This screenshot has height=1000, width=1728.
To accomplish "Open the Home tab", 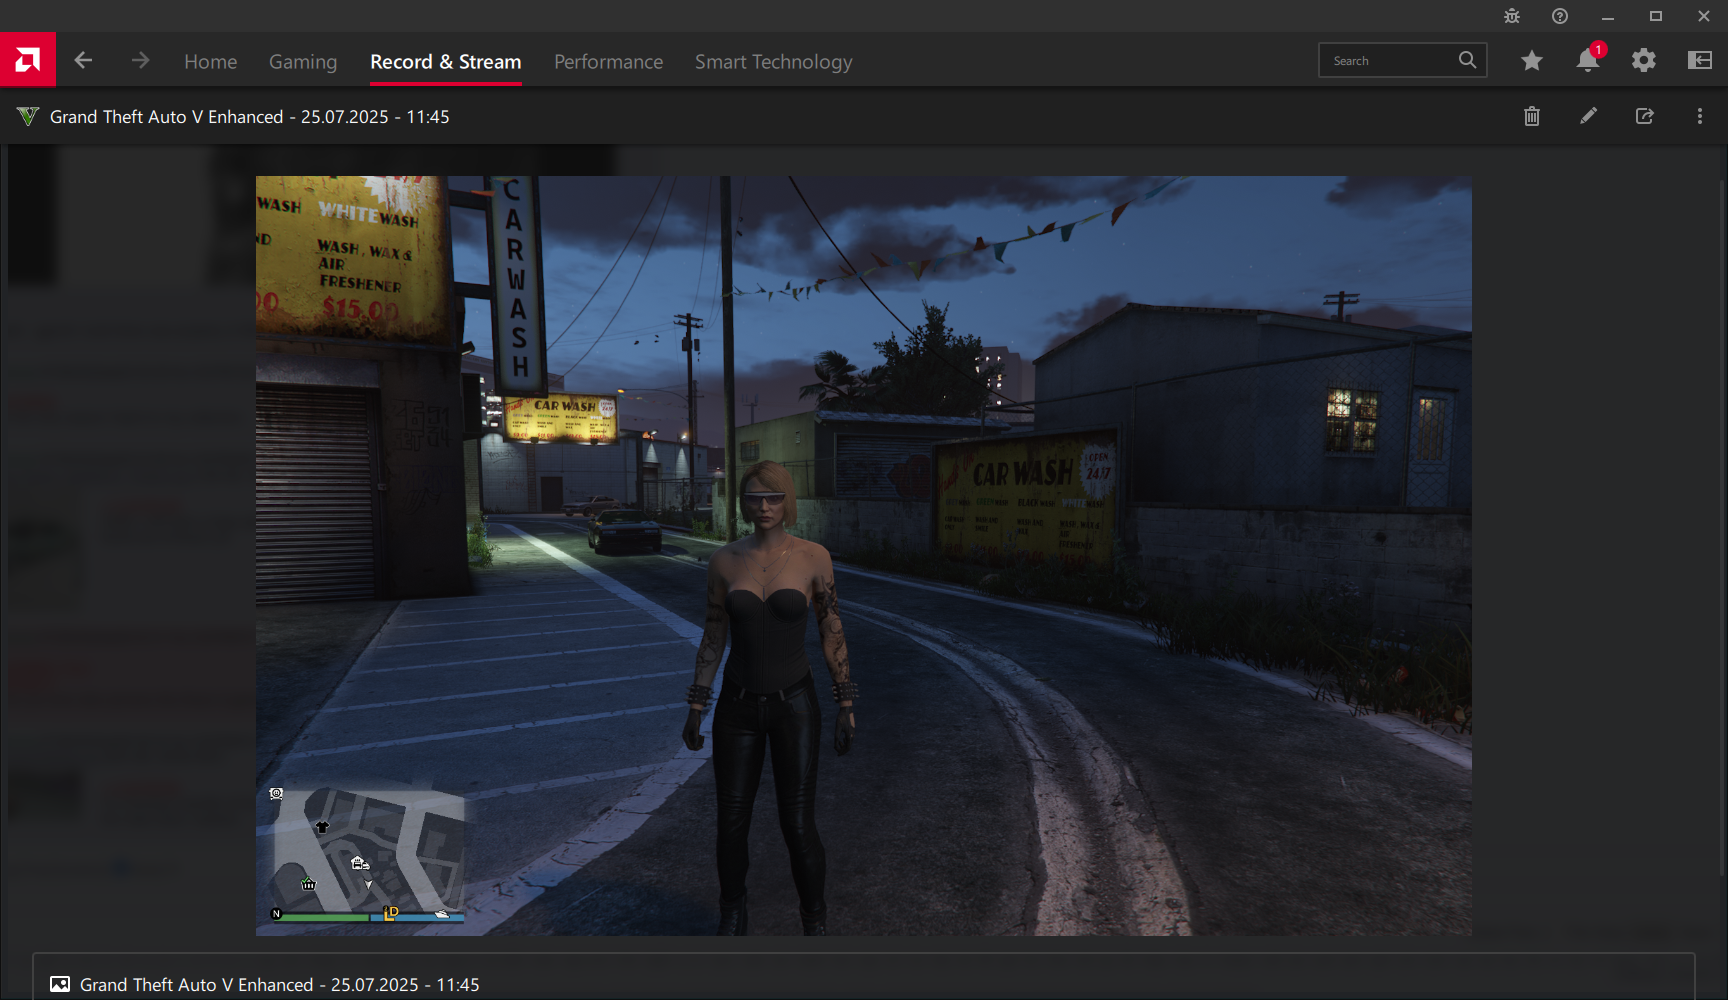I will click(210, 62).
